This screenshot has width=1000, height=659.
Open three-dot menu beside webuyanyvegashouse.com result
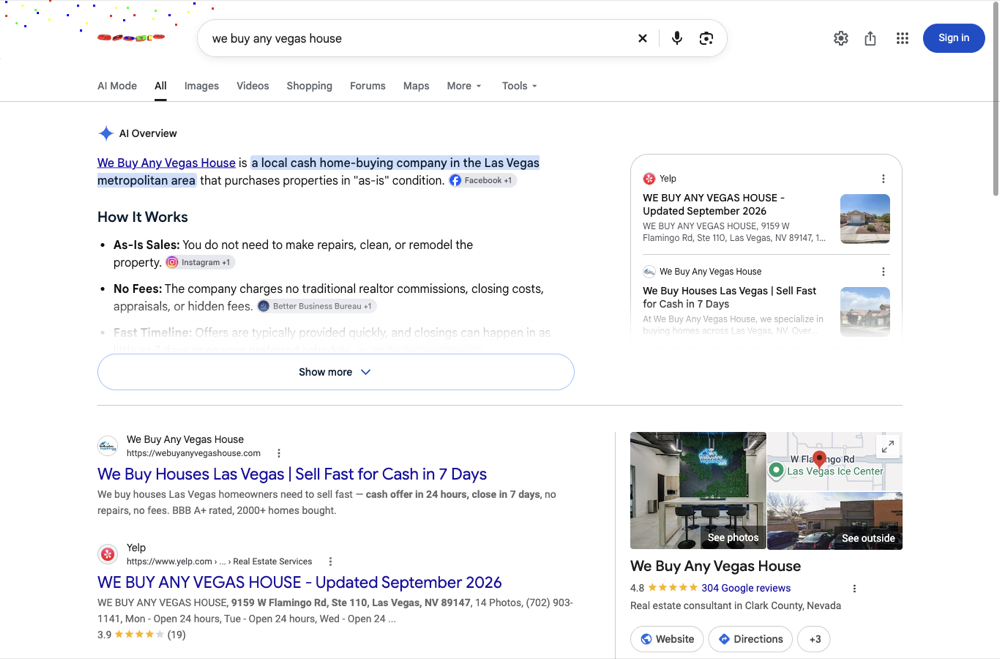click(279, 453)
